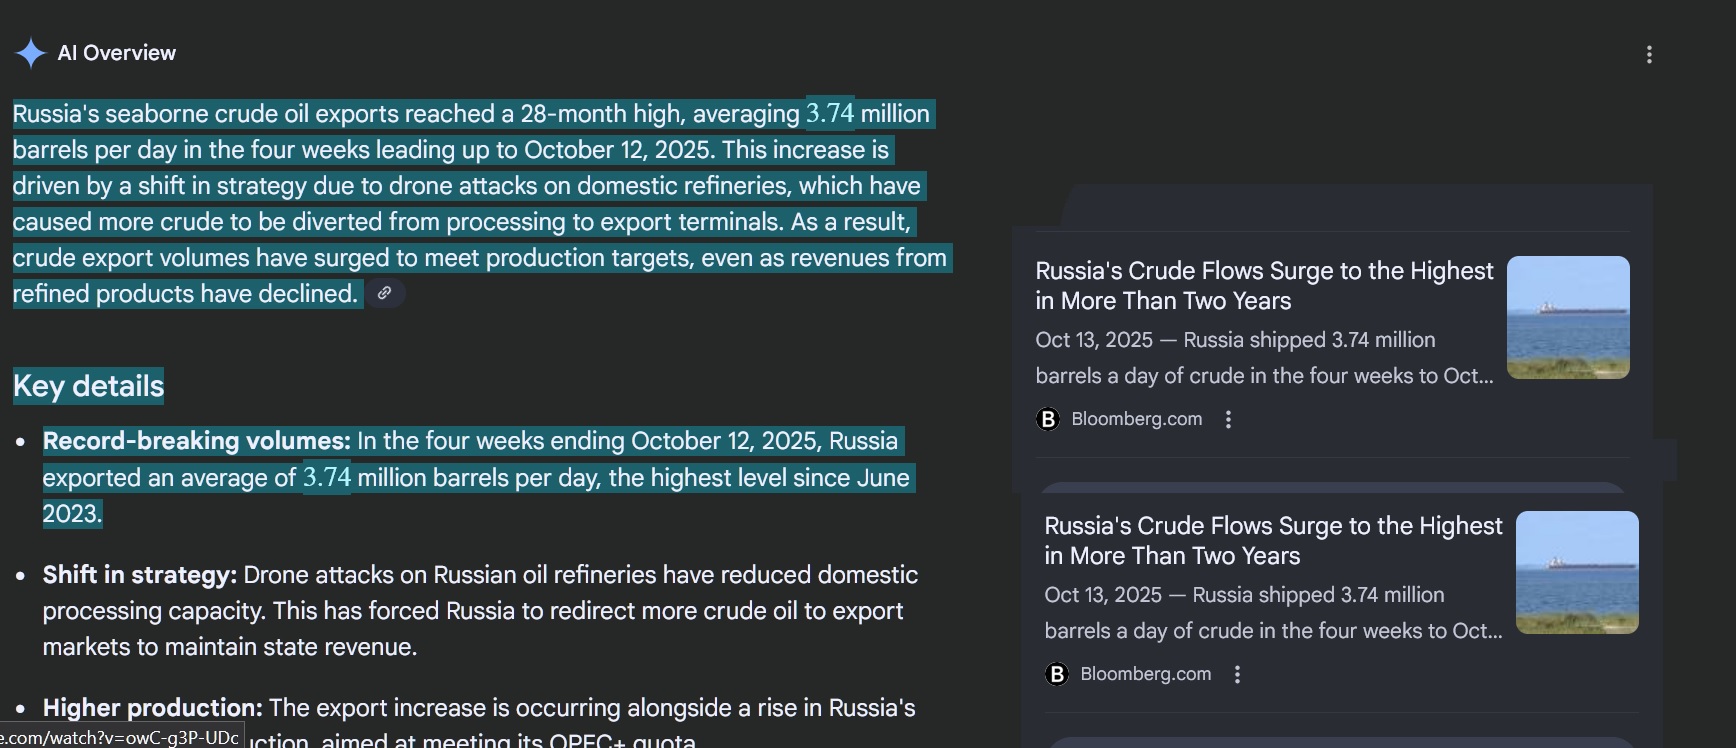
Task: Click first card's Bloomberg.com source label
Action: [x=1137, y=420]
